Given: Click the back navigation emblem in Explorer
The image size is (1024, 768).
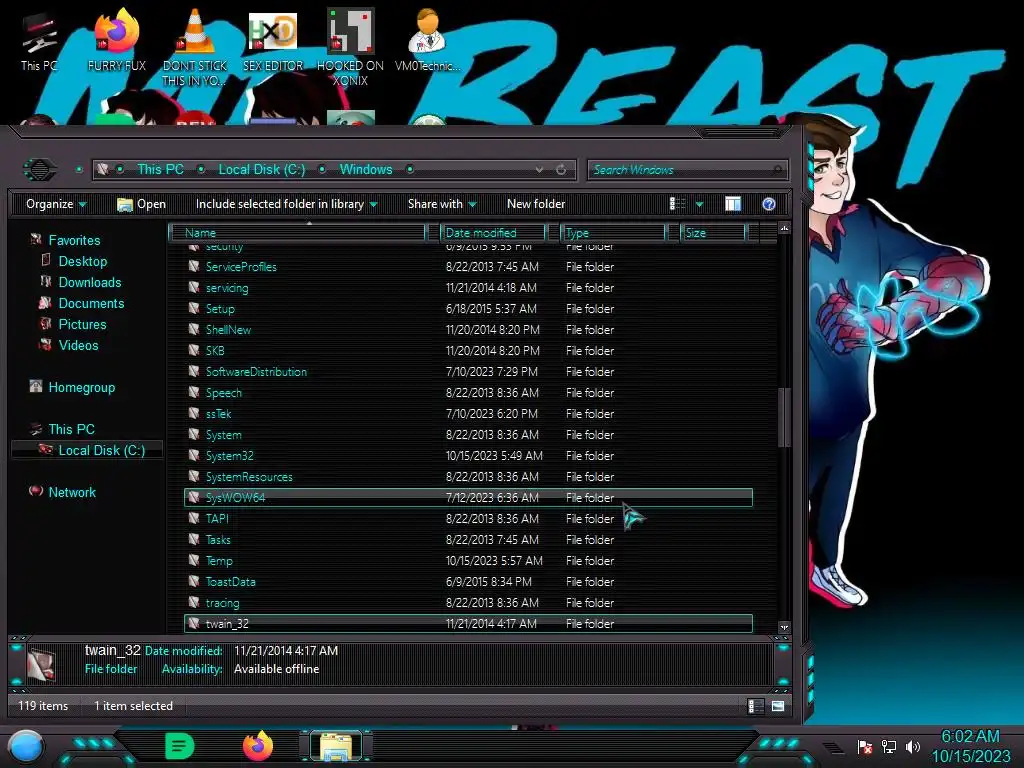Looking at the screenshot, I should (x=40, y=170).
